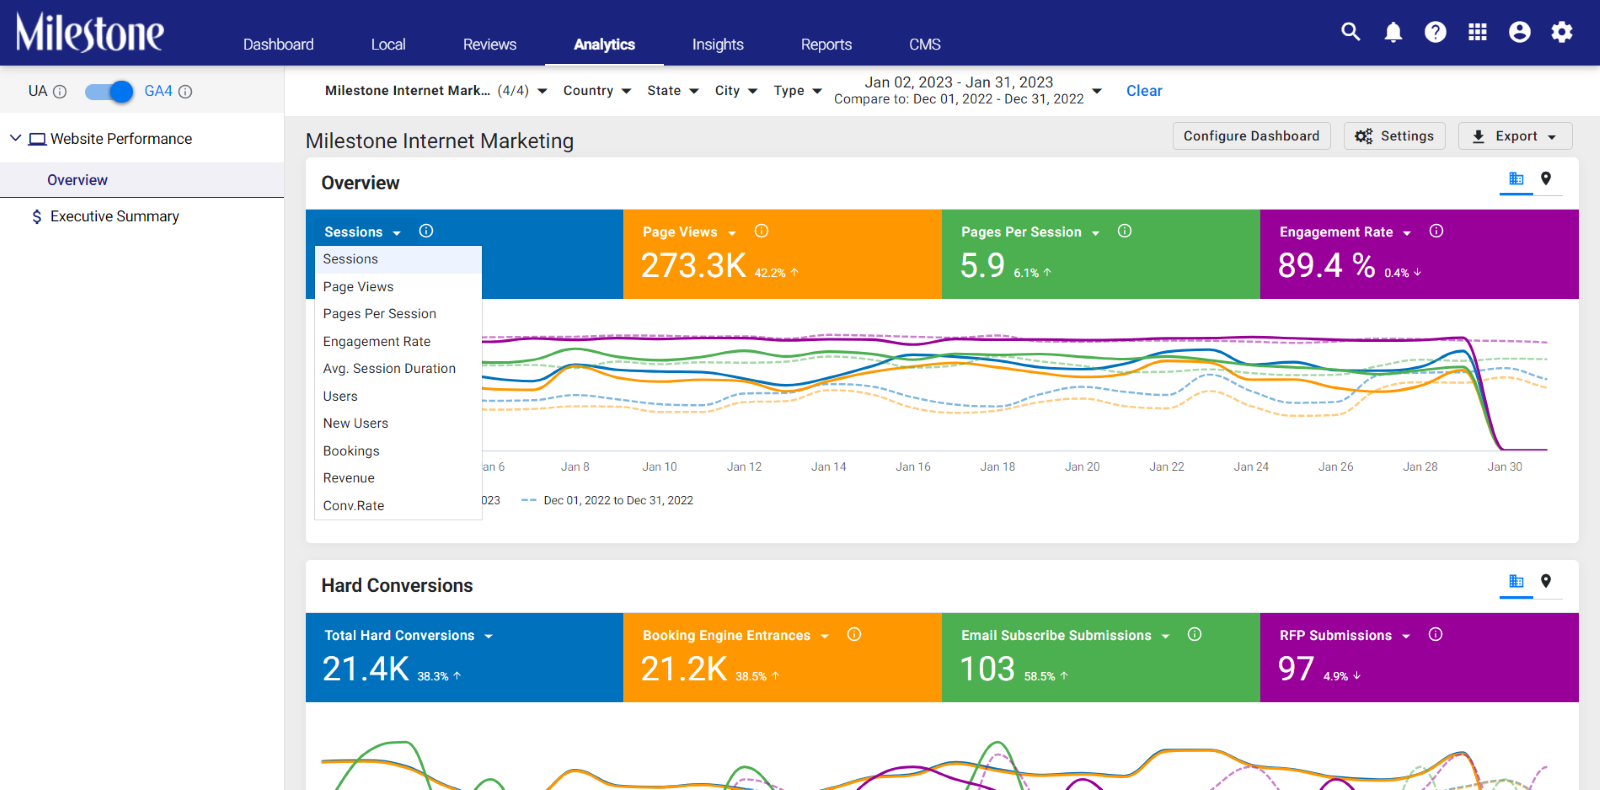Open the help question mark icon
This screenshot has width=1600, height=790.
1435,32
